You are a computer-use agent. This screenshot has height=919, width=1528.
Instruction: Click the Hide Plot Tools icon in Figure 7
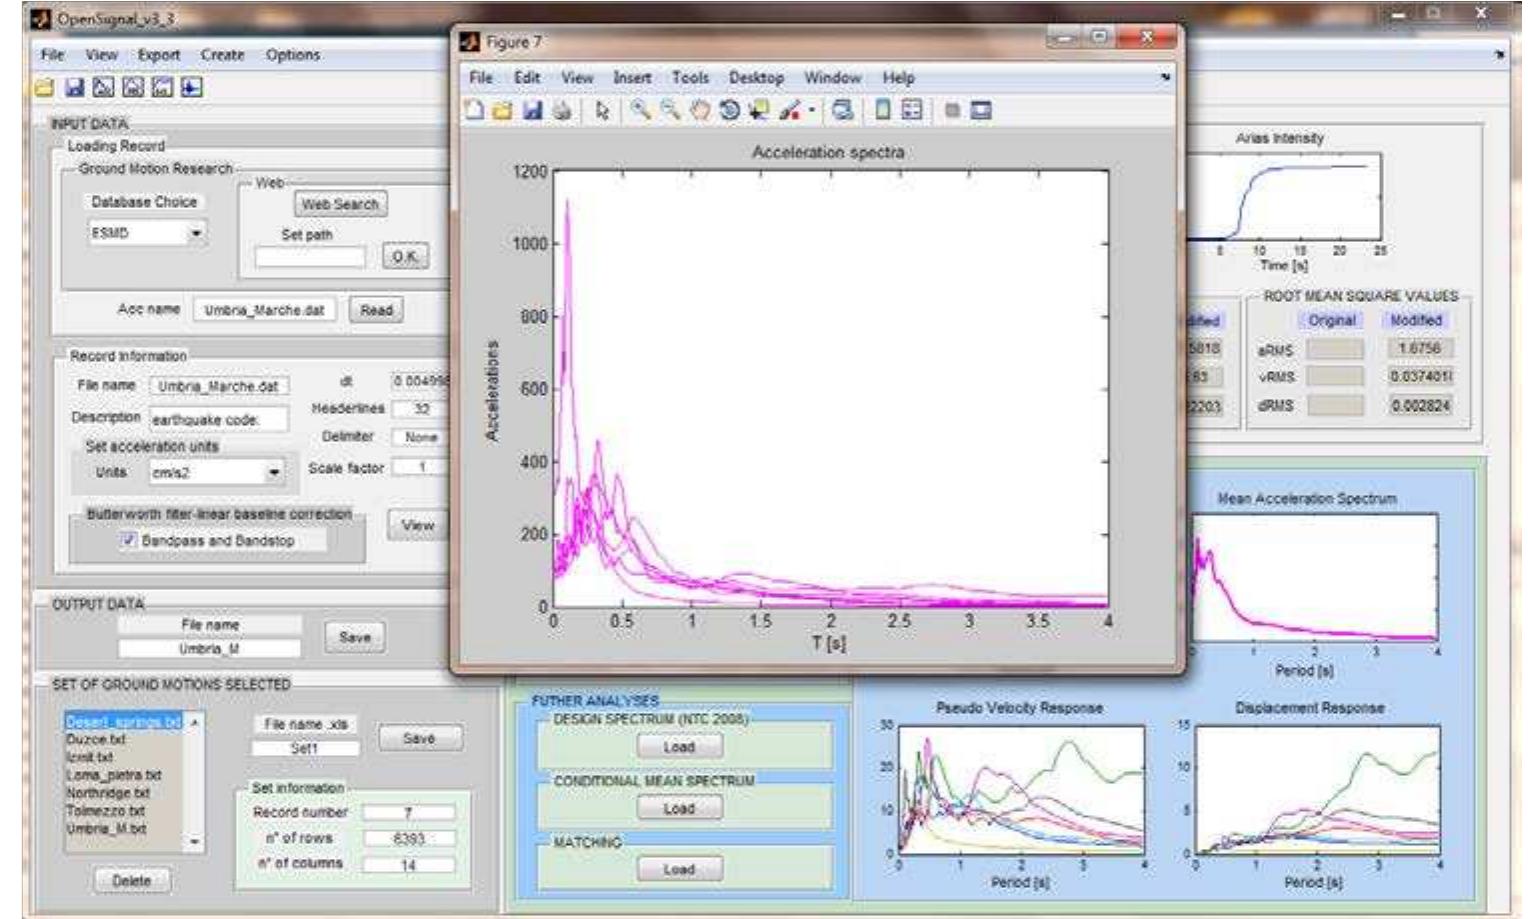(952, 111)
